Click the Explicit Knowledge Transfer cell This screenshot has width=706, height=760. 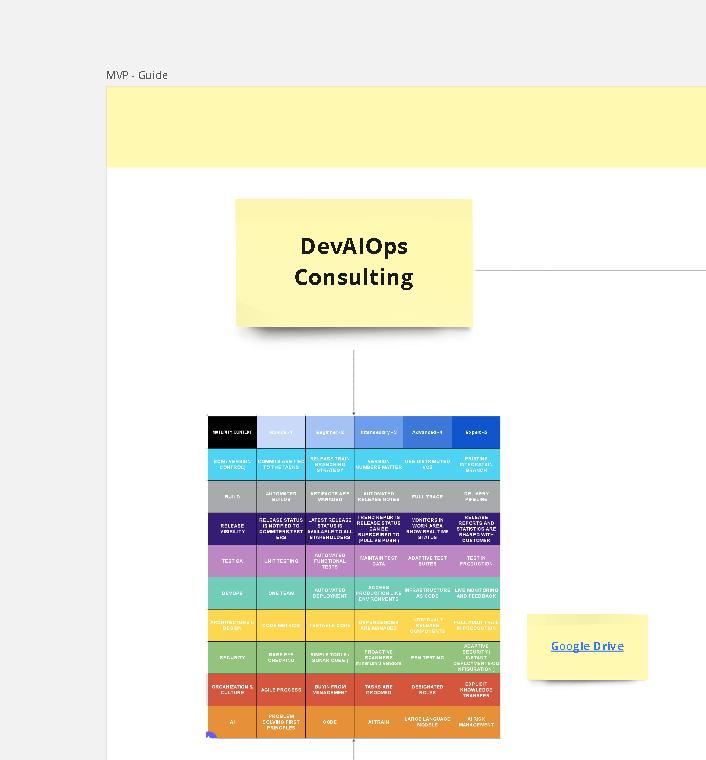tap(476, 690)
